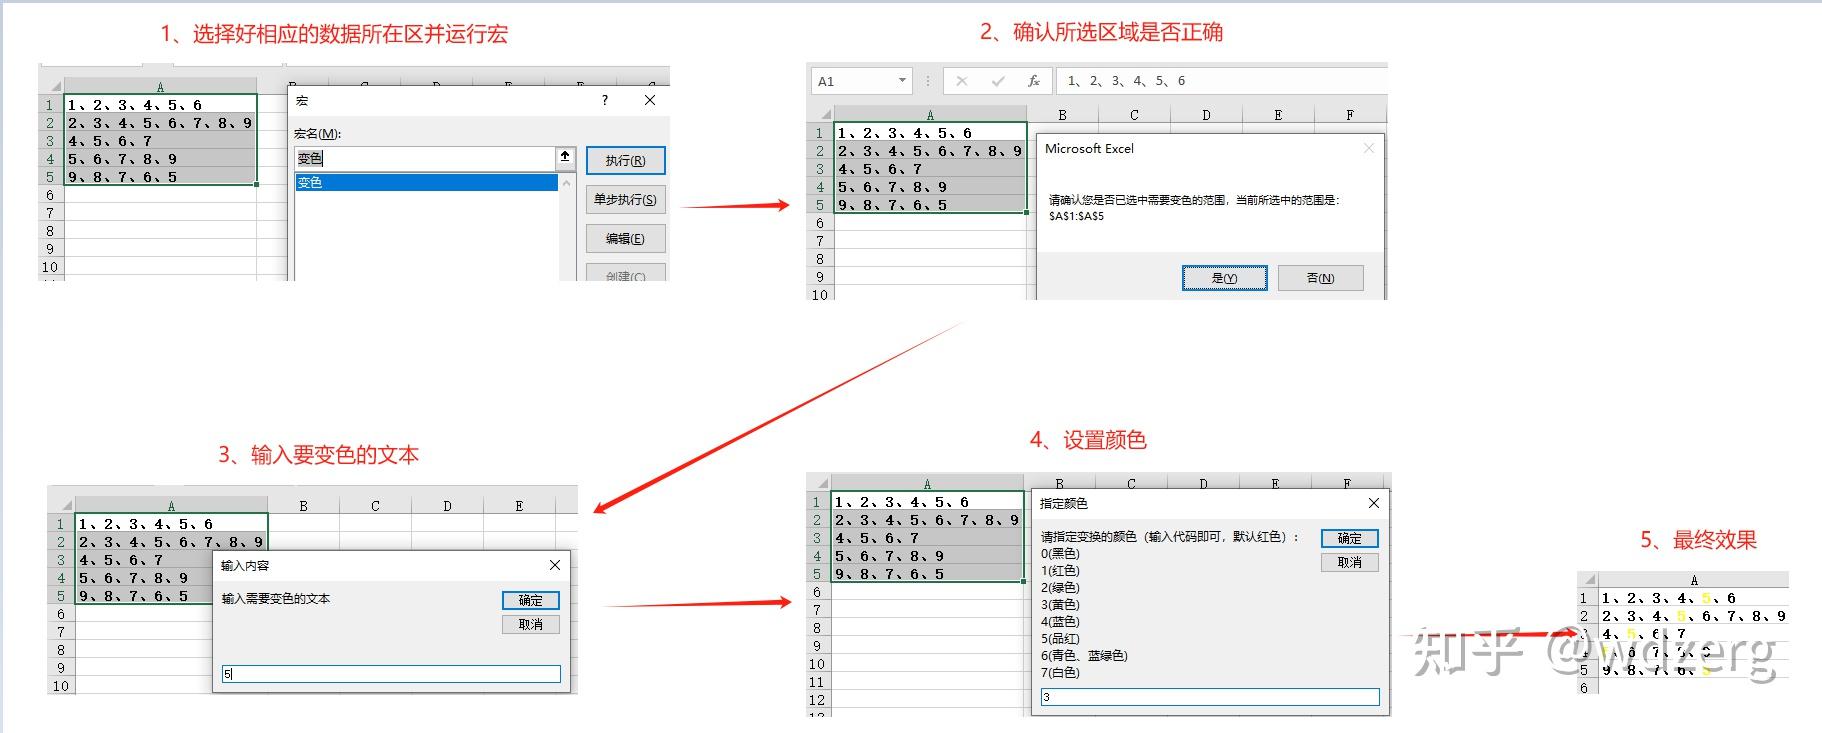The image size is (1822, 733).
Task: Click the select-all corner in the 最终效果 sheet
Action: tap(1588, 580)
